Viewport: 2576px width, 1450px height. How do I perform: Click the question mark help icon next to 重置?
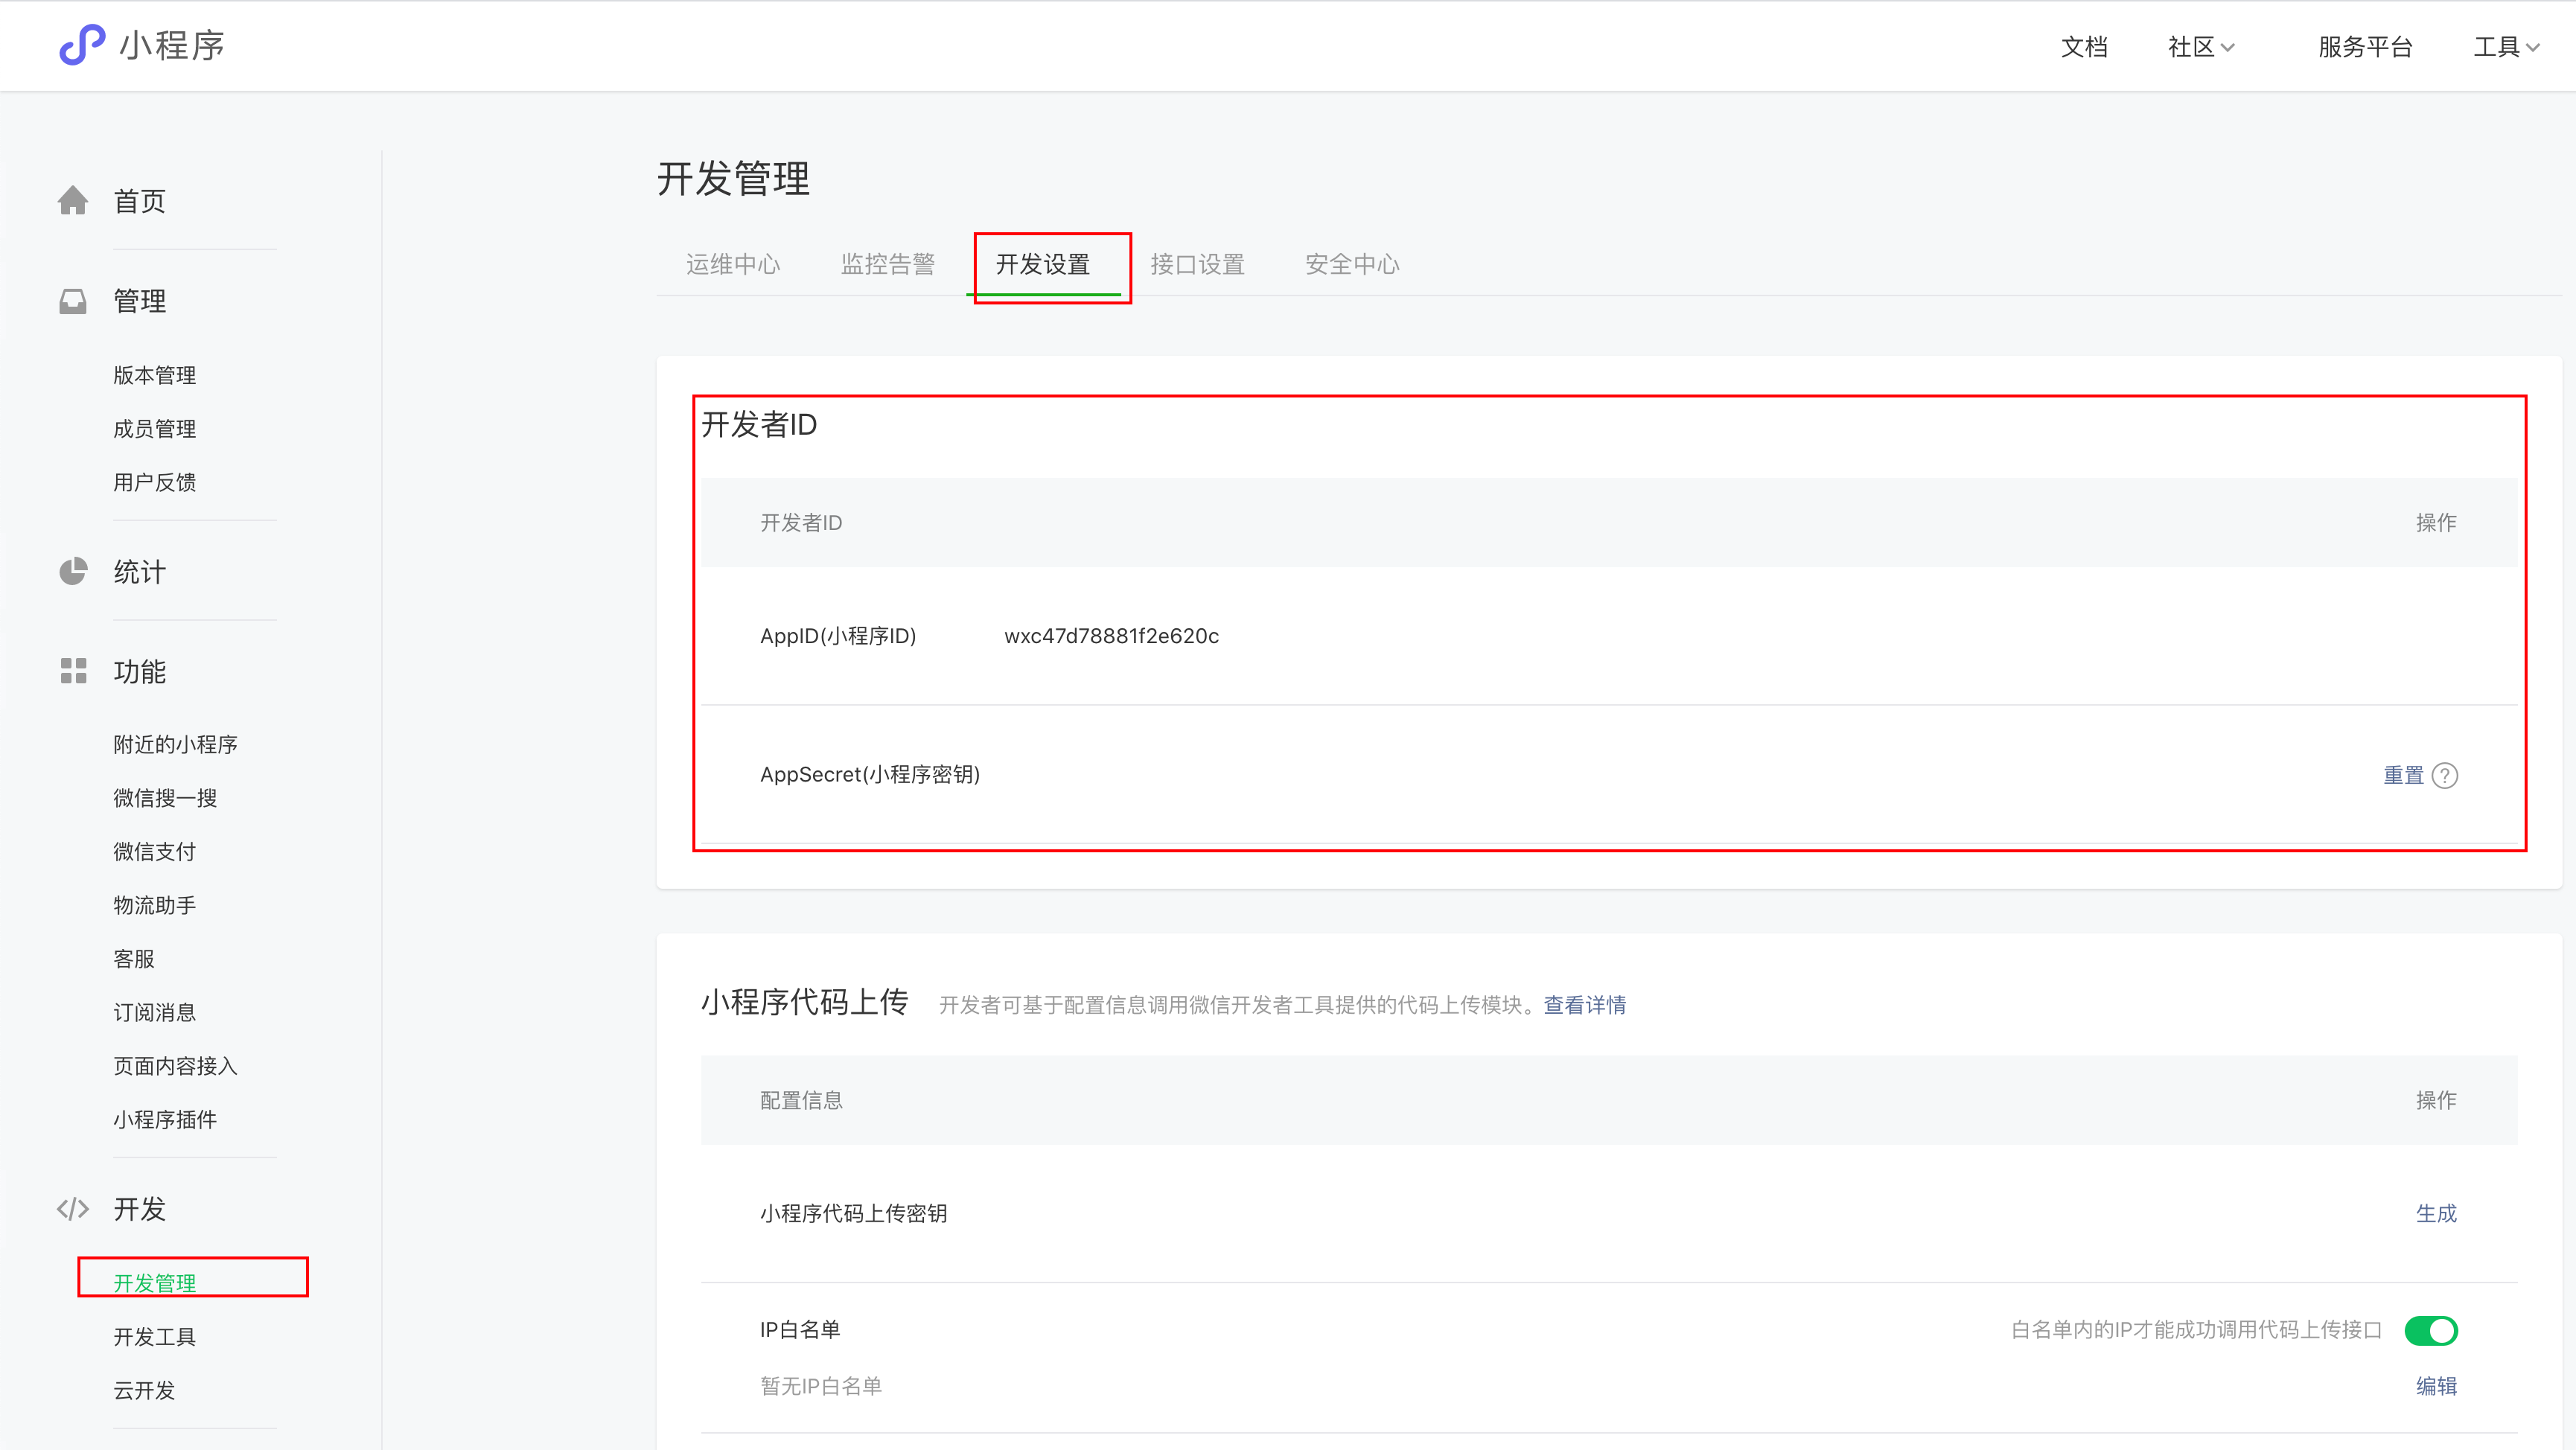click(x=2445, y=776)
